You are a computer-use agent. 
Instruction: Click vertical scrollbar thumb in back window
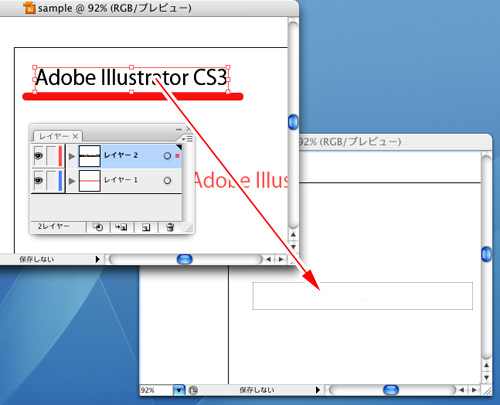point(486,254)
